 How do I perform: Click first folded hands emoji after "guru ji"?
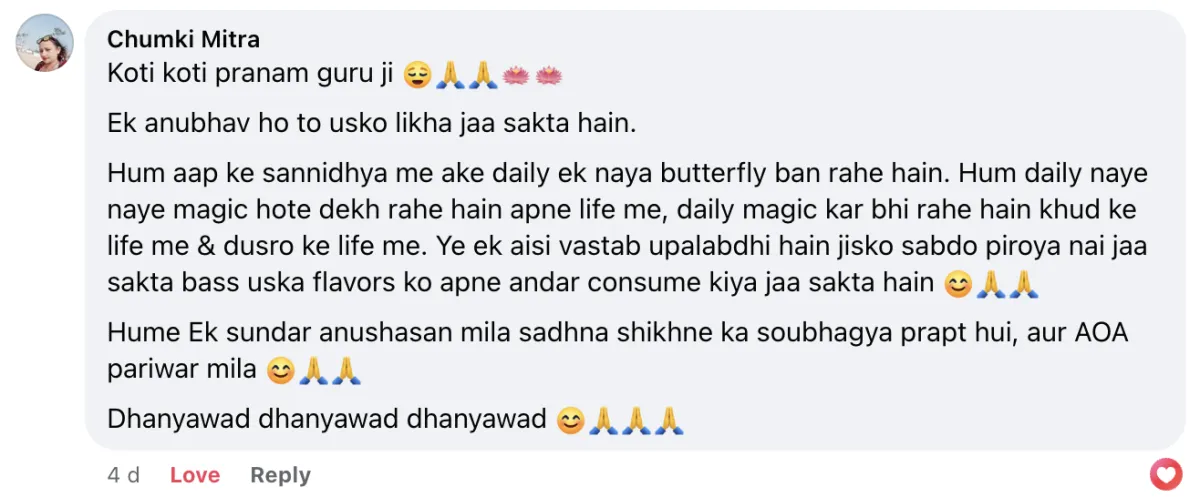[x=450, y=74]
